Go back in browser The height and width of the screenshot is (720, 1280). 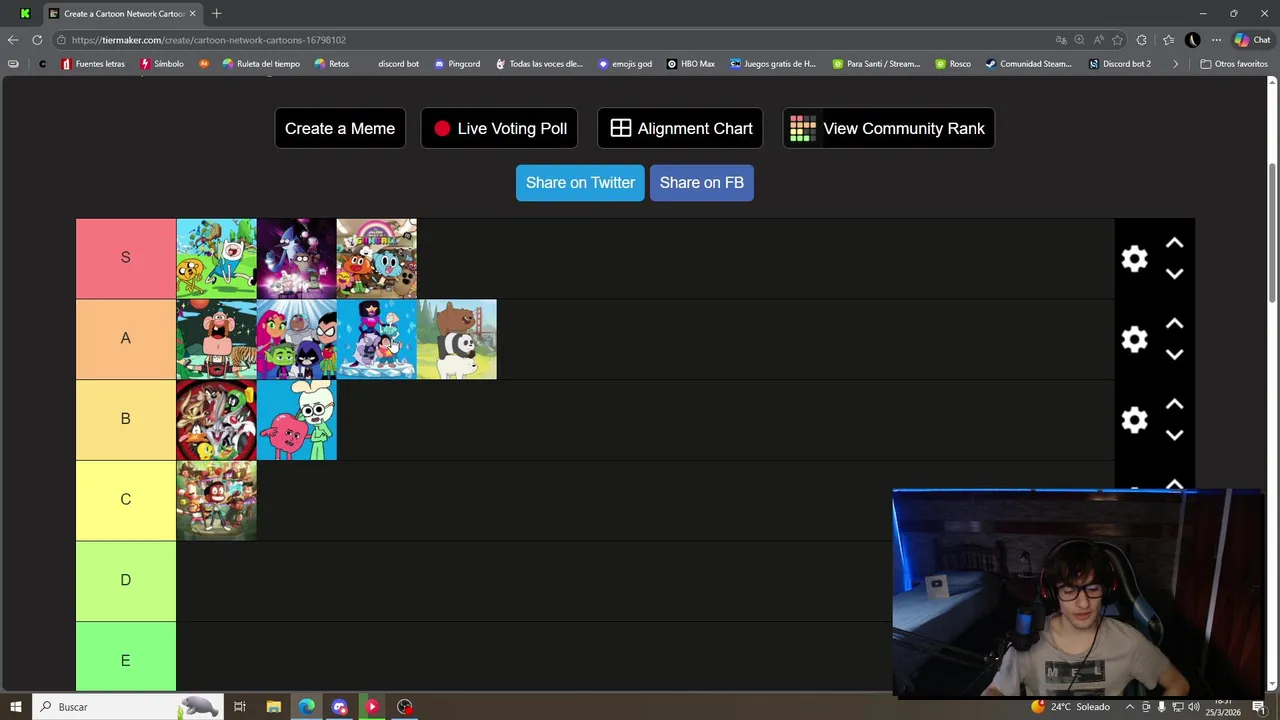point(12,40)
